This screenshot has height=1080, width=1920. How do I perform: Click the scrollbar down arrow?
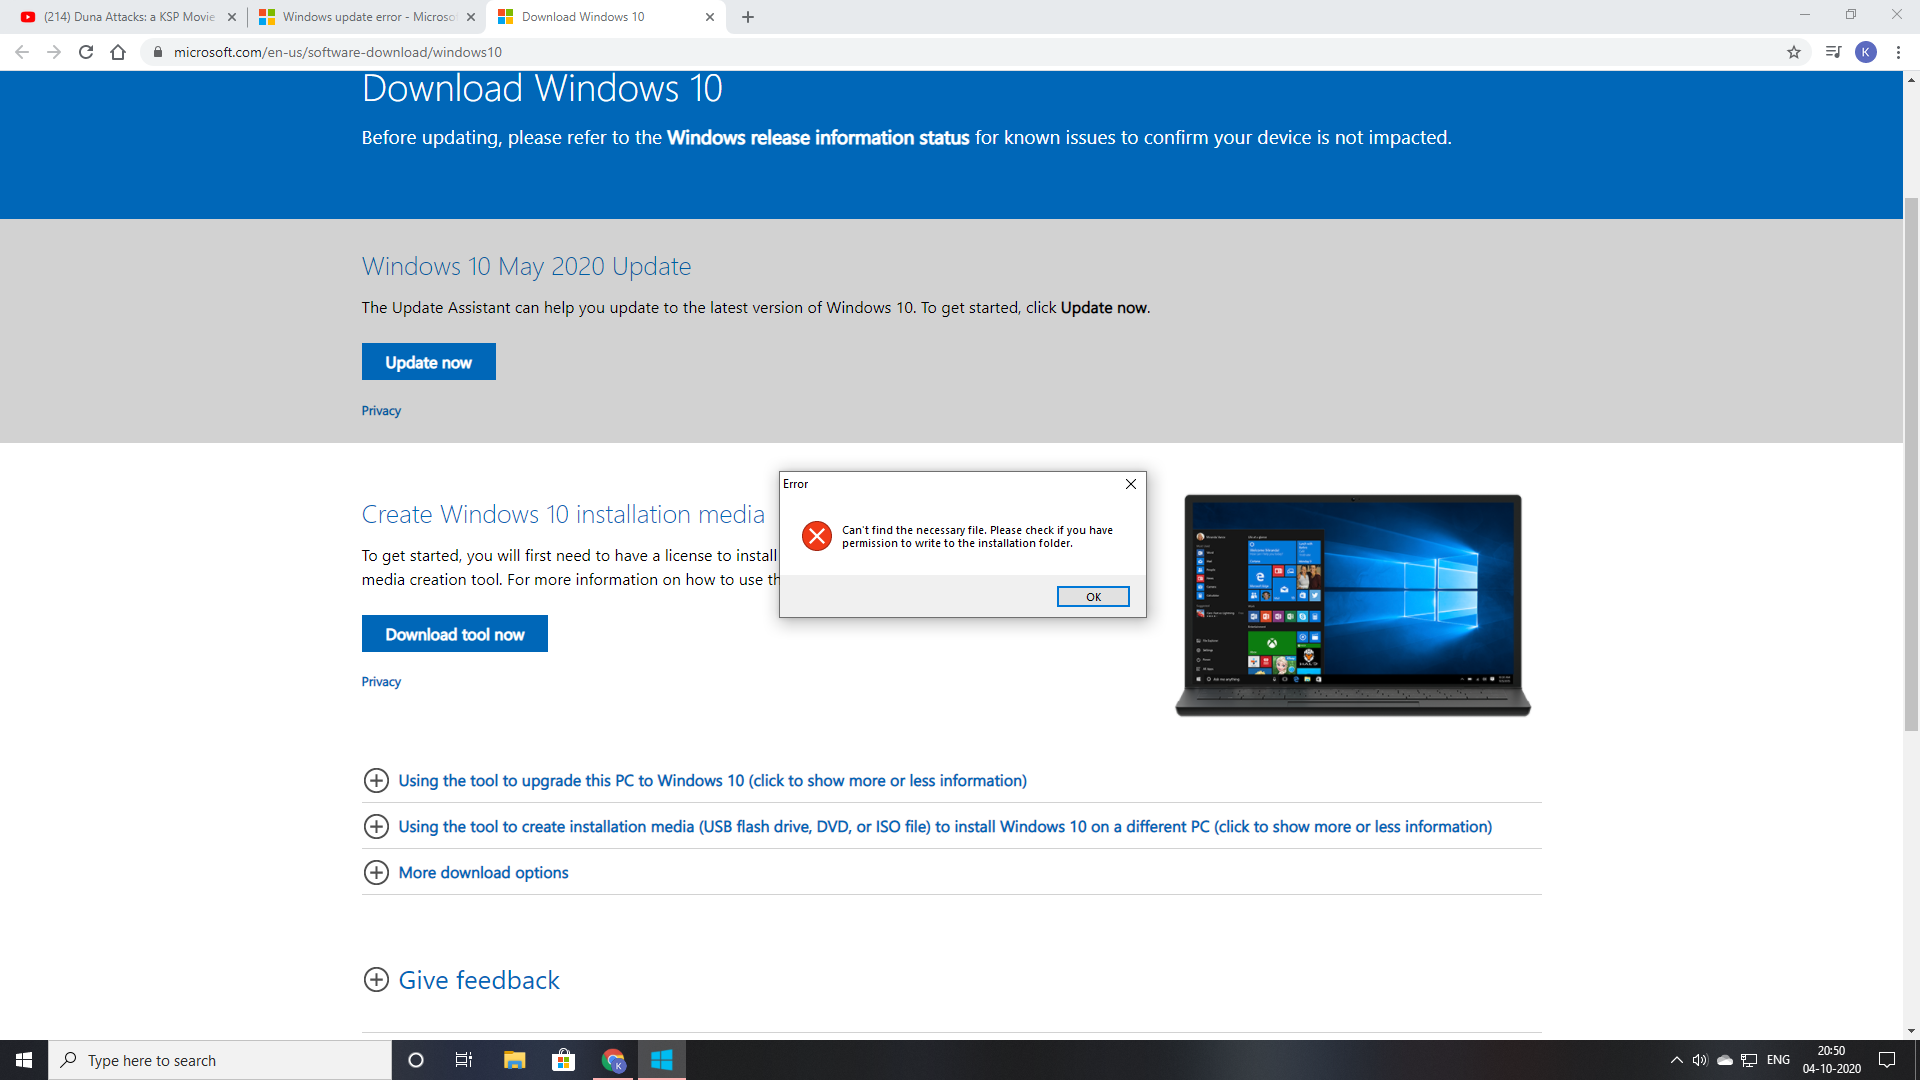click(x=1911, y=1031)
